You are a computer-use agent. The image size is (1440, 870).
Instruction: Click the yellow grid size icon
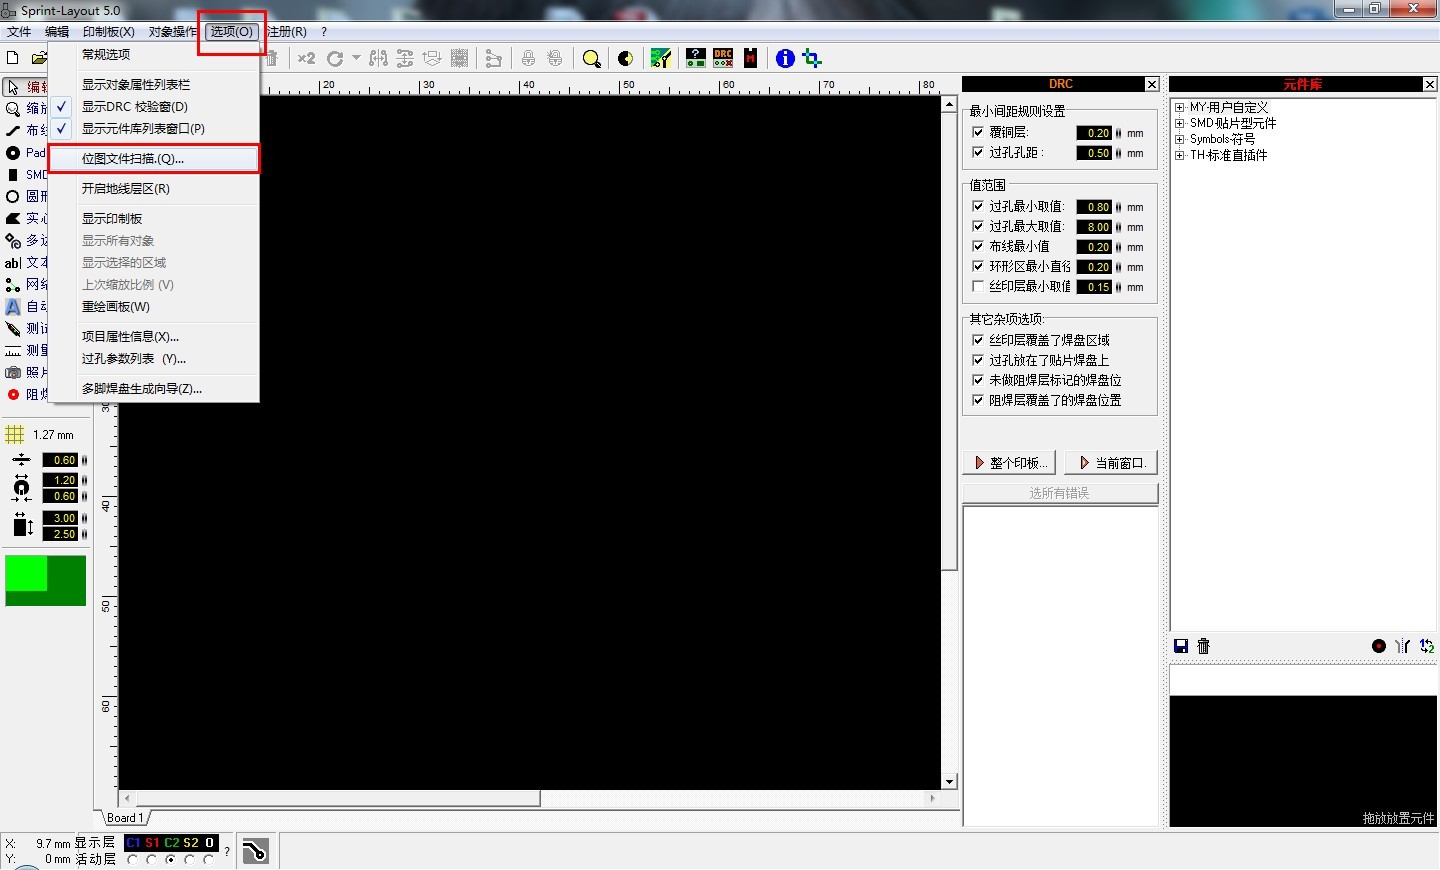click(14, 435)
